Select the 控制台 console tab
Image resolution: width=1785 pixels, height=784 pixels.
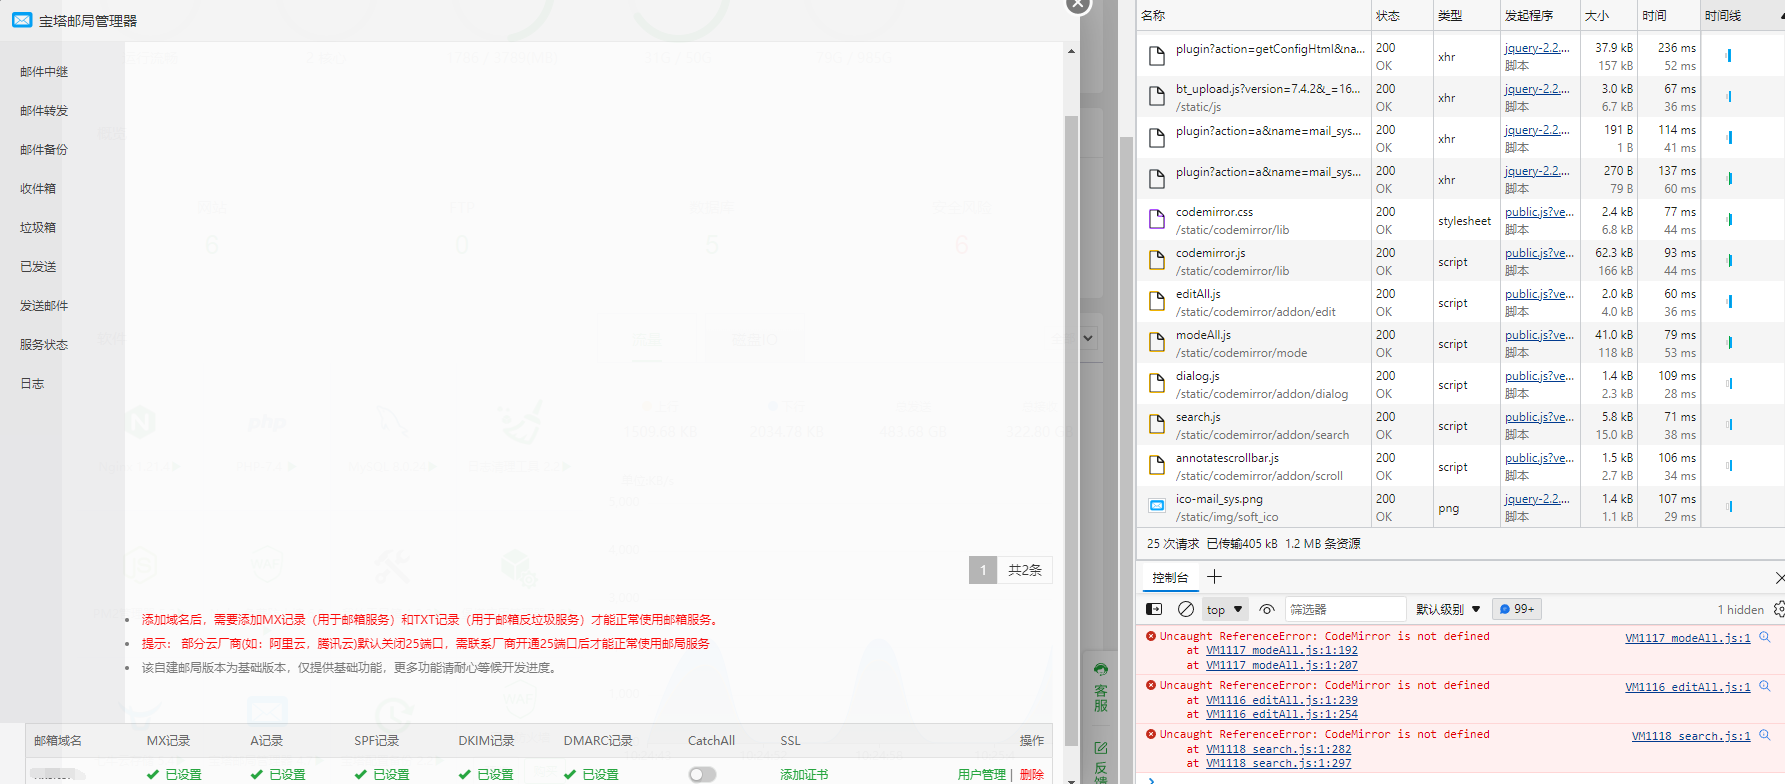[x=1169, y=578]
